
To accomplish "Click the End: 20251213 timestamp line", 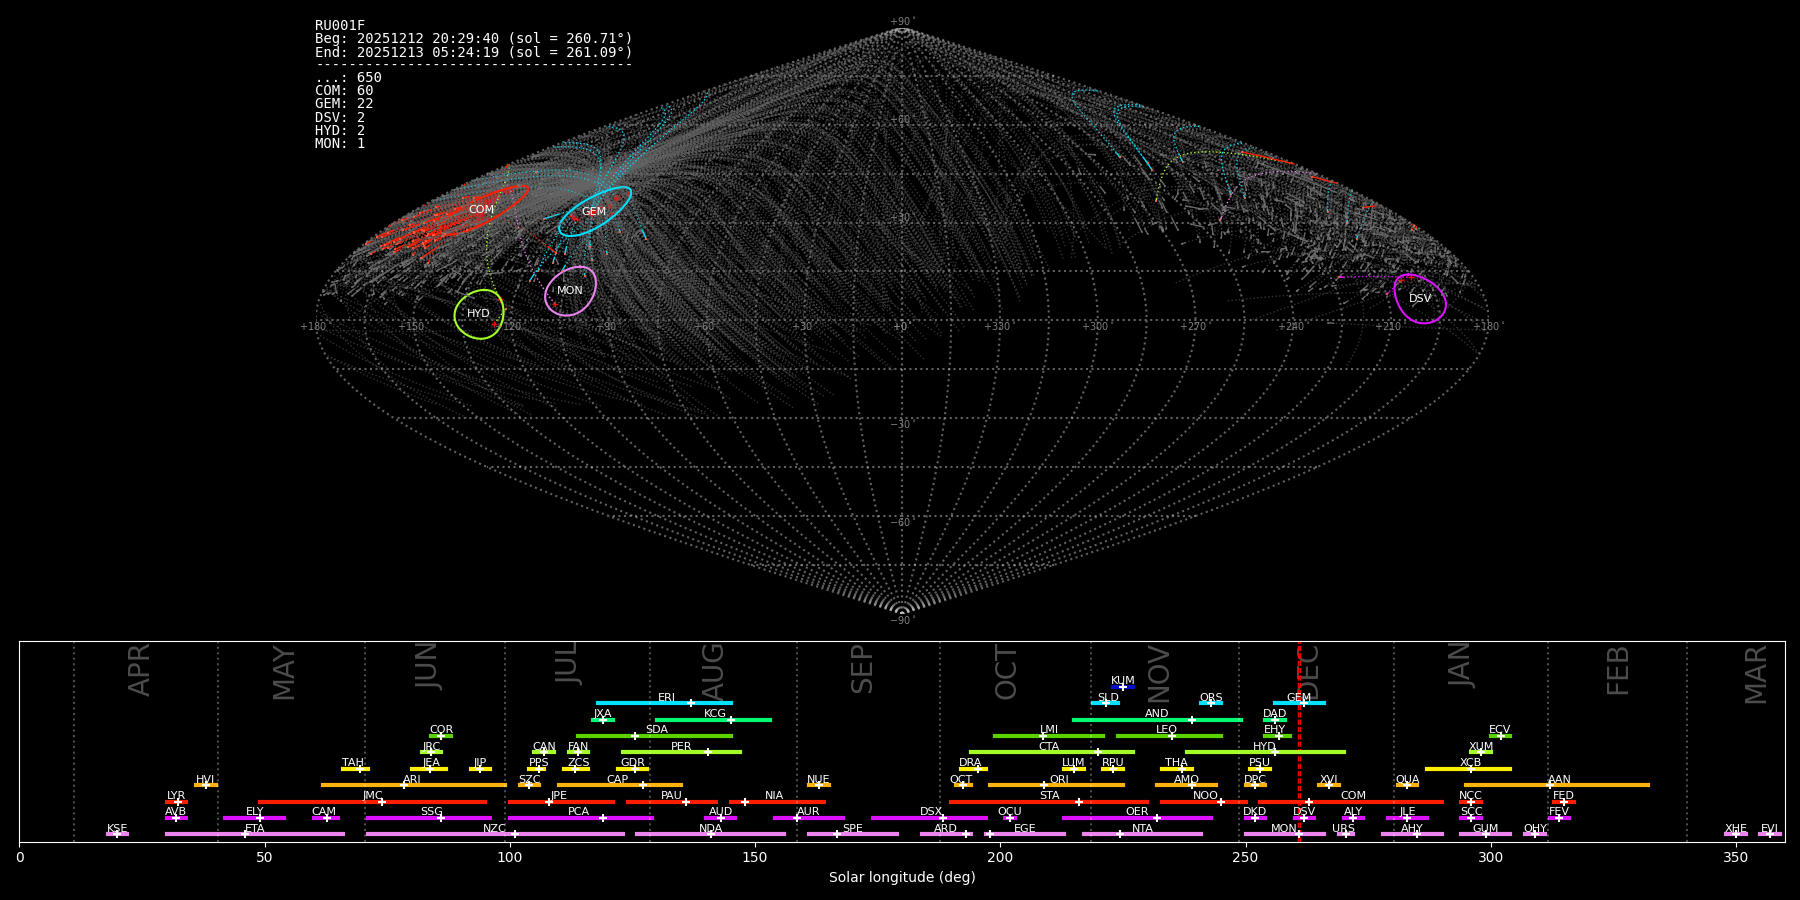I will [473, 52].
